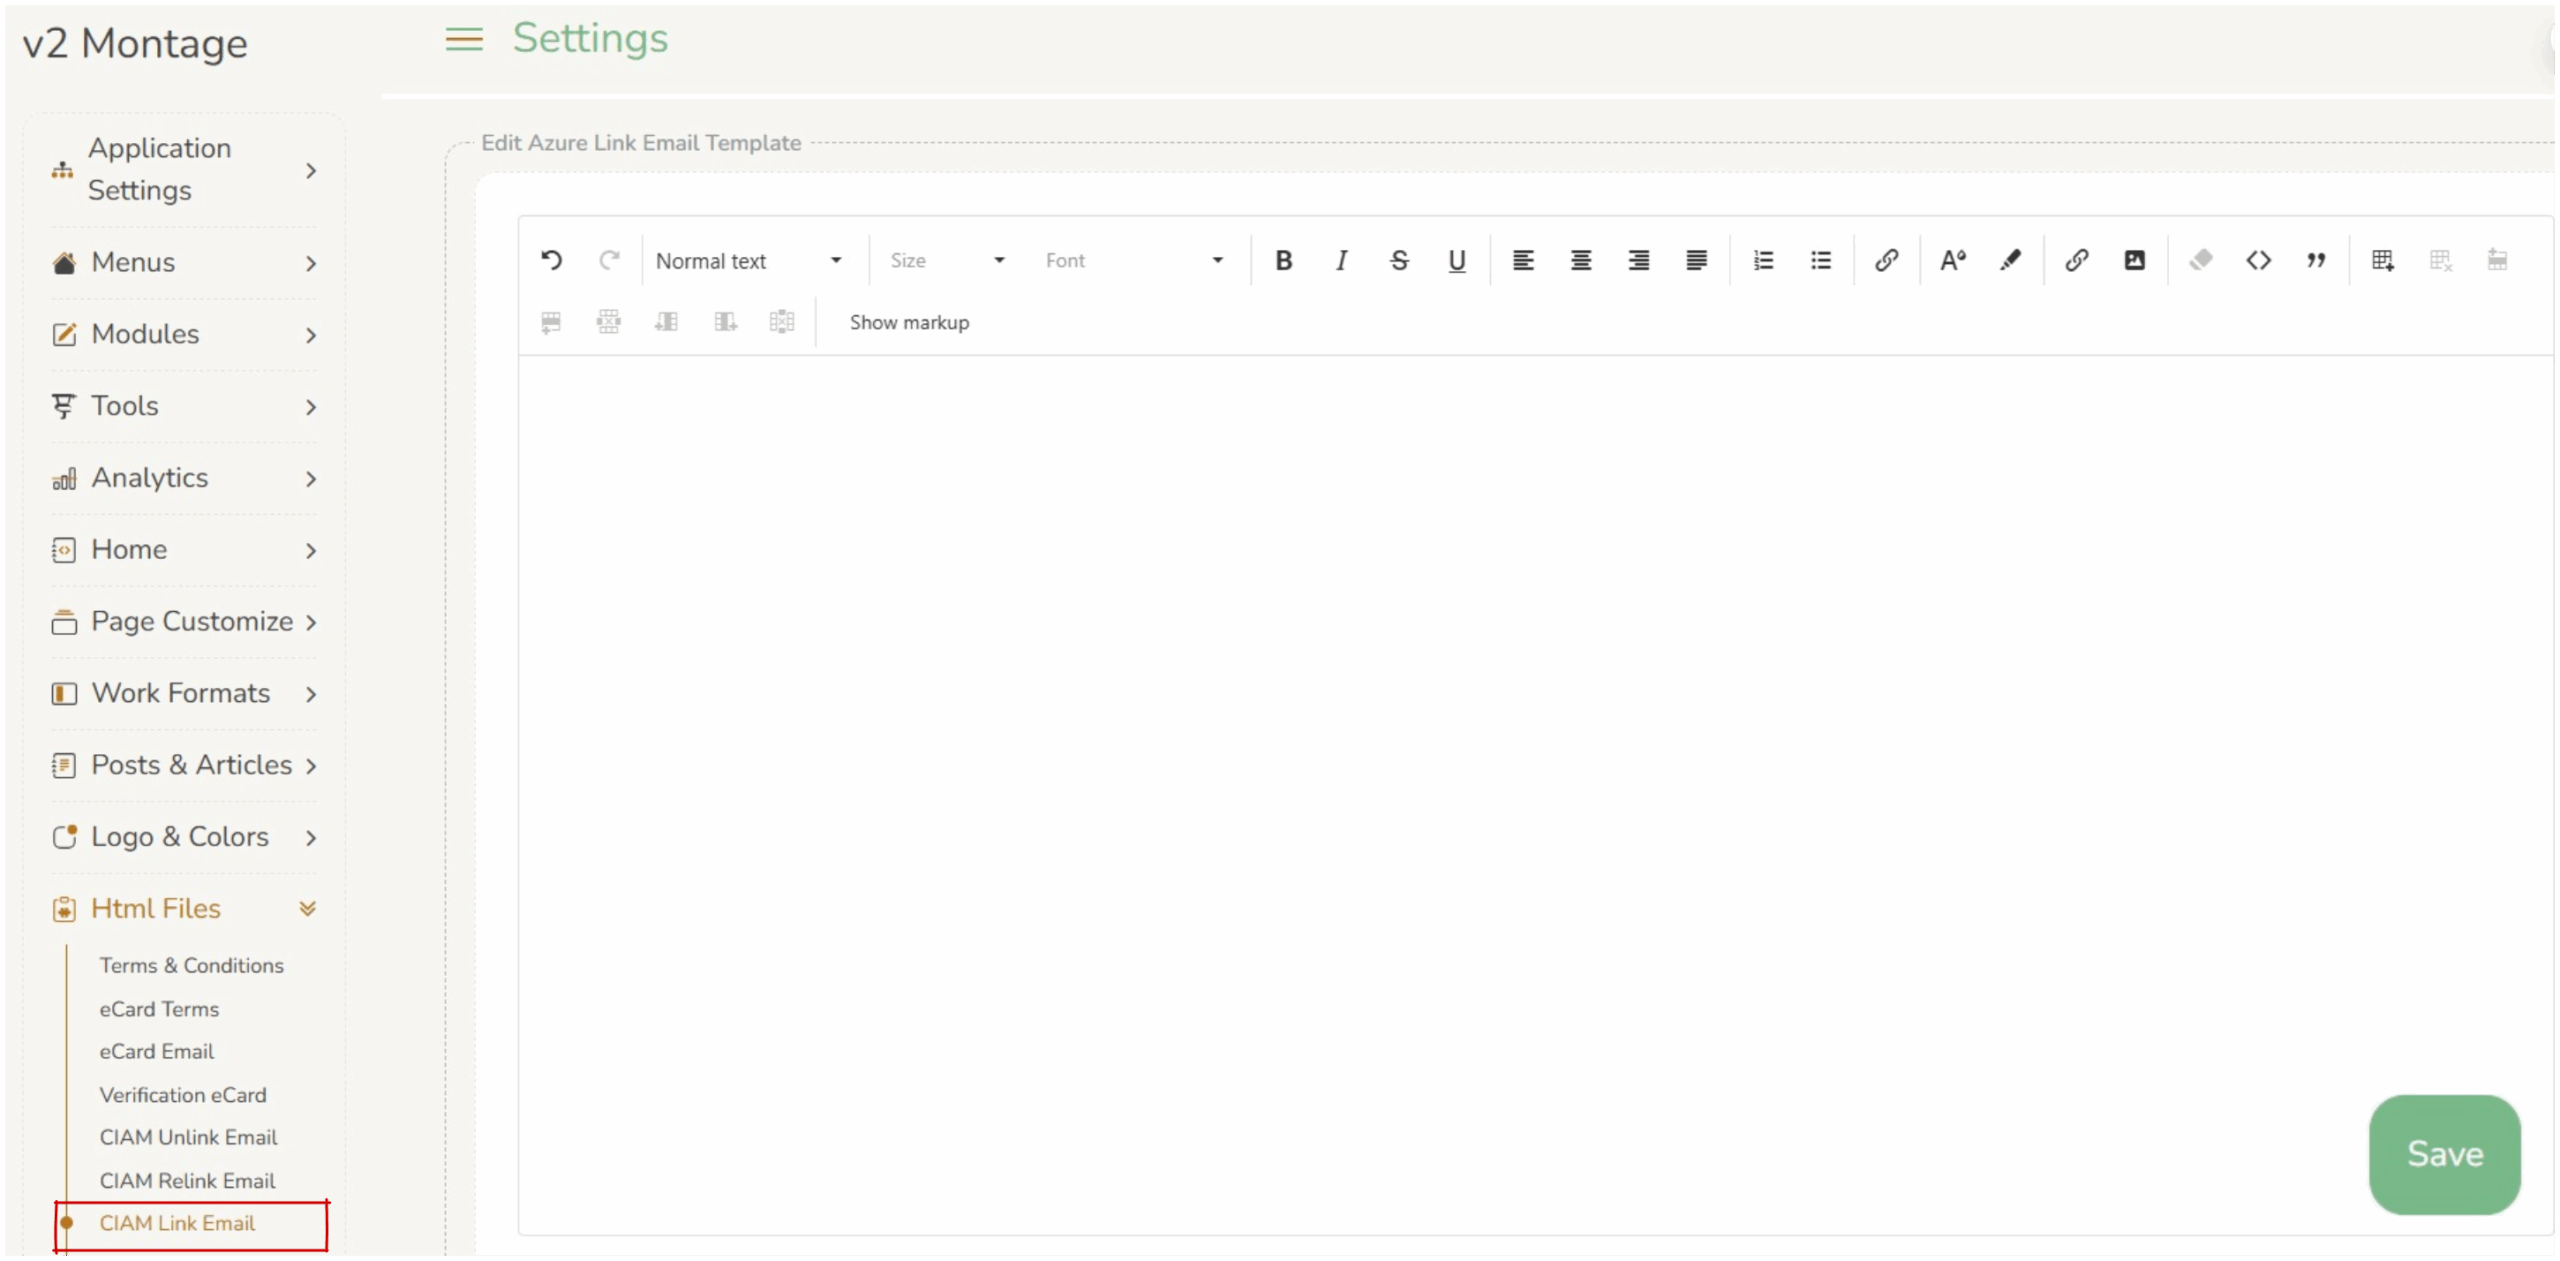Open CIAM Unlink Email item

[x=188, y=1137]
